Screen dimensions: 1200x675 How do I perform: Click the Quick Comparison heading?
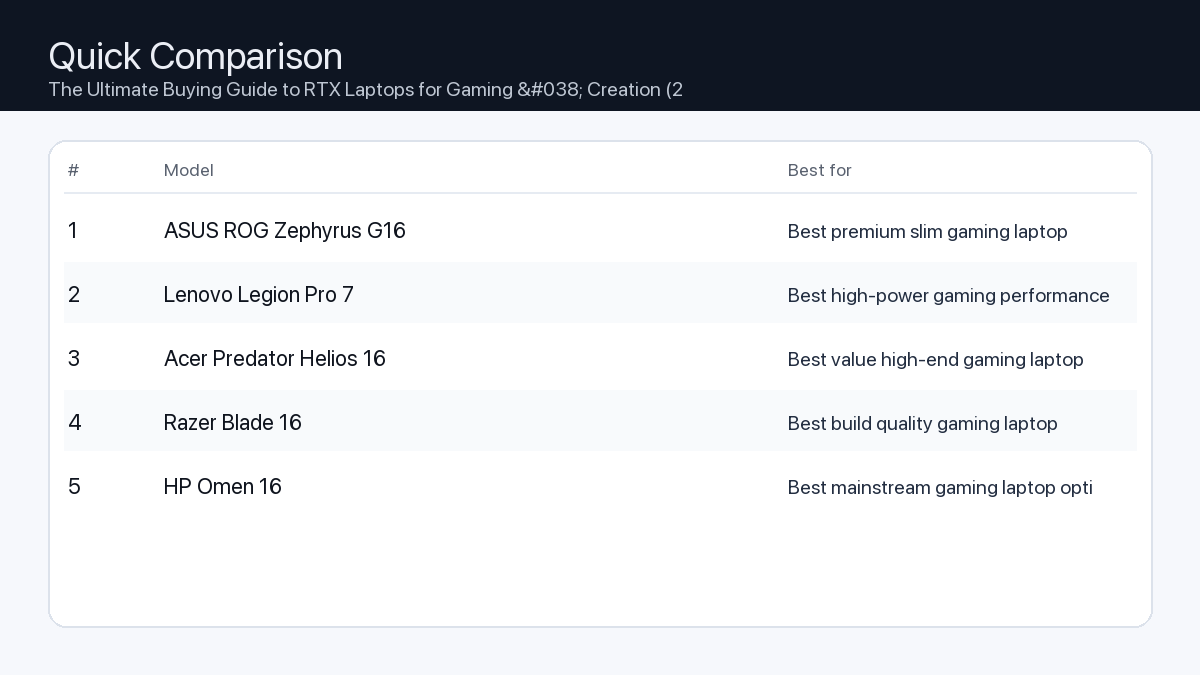[x=195, y=56]
